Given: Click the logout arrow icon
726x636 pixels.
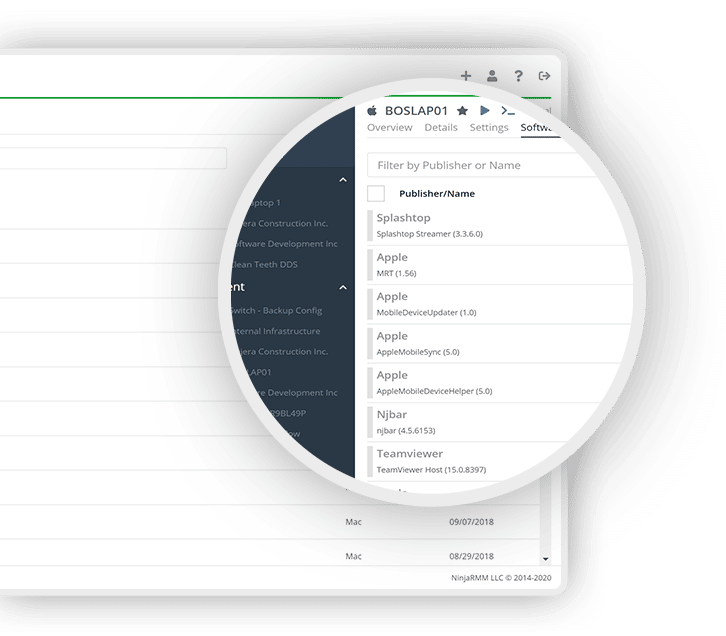Looking at the screenshot, I should 544,76.
